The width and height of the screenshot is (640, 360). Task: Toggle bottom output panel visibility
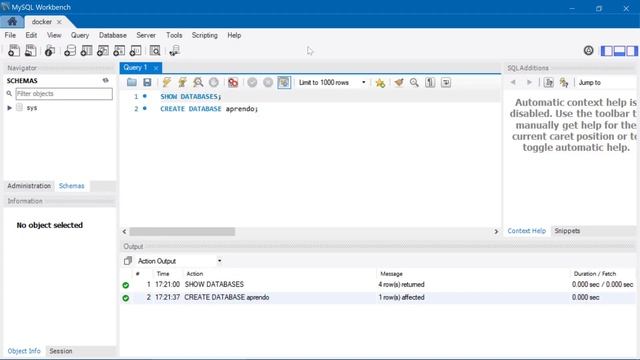pos(619,51)
